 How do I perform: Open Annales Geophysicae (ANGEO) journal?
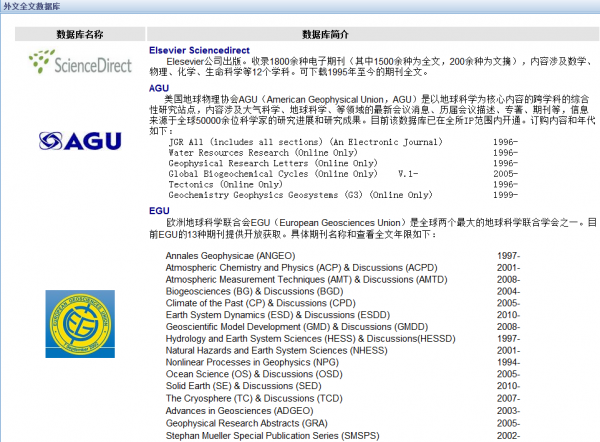tap(230, 256)
